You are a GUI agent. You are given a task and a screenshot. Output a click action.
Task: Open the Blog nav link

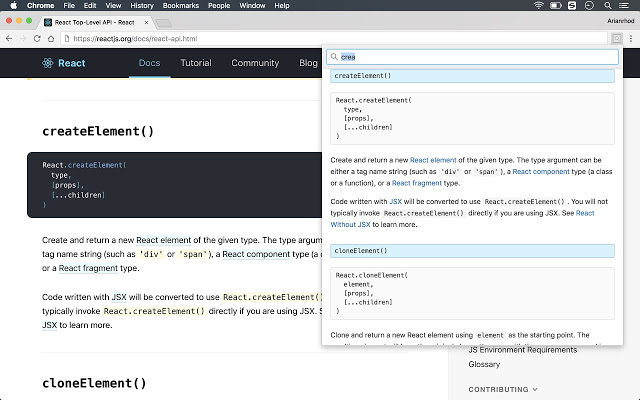coord(308,63)
